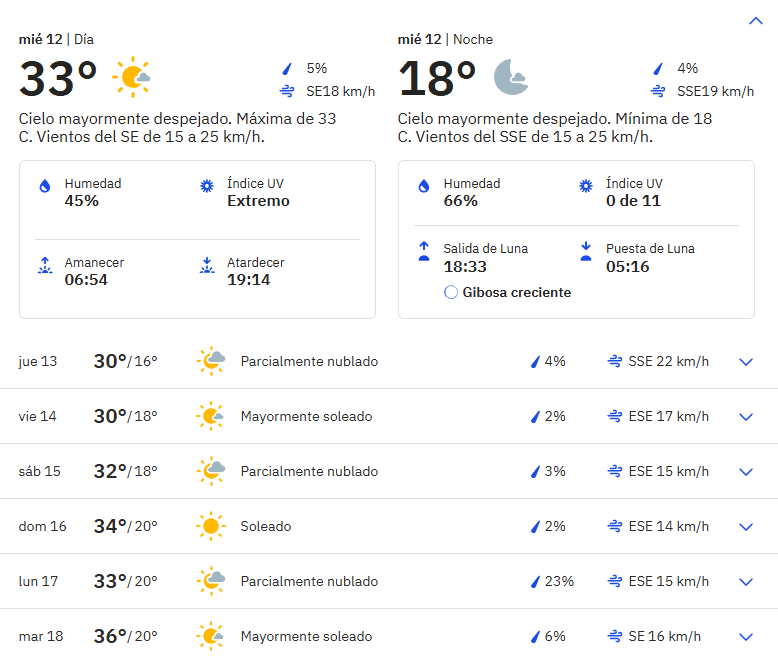Click the mostly sunny day icon beside 33°

(131, 77)
